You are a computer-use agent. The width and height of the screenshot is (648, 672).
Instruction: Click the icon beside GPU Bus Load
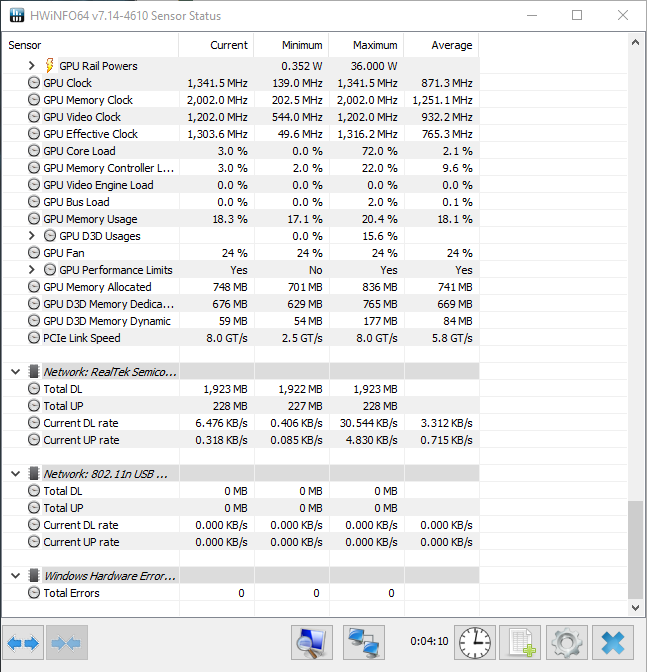click(34, 202)
